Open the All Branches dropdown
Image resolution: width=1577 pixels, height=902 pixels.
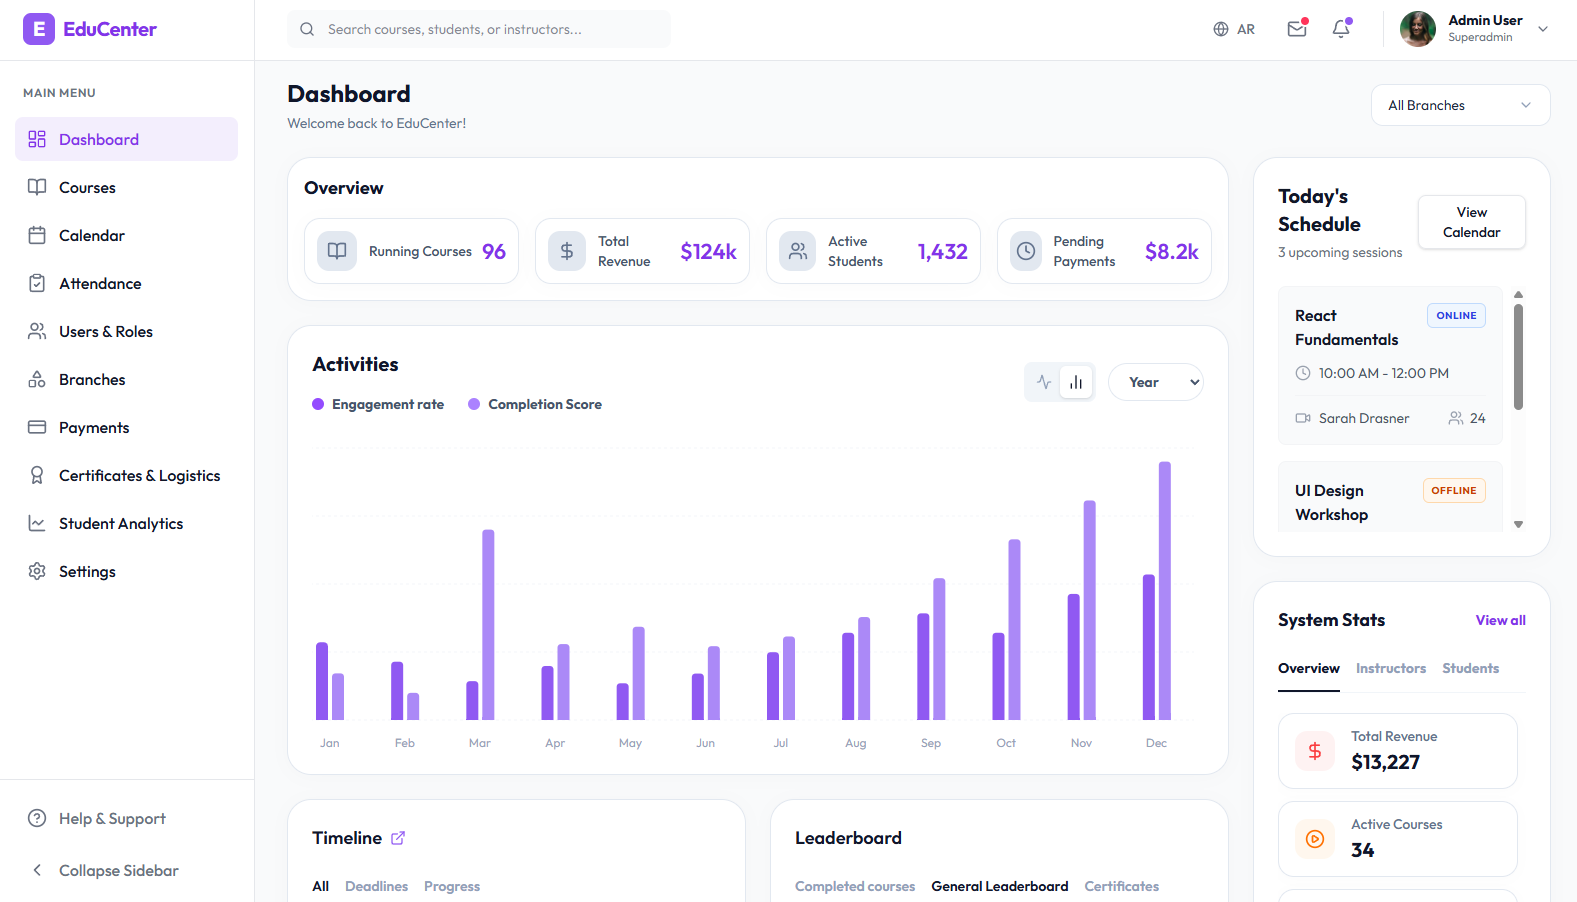[x=1461, y=105]
